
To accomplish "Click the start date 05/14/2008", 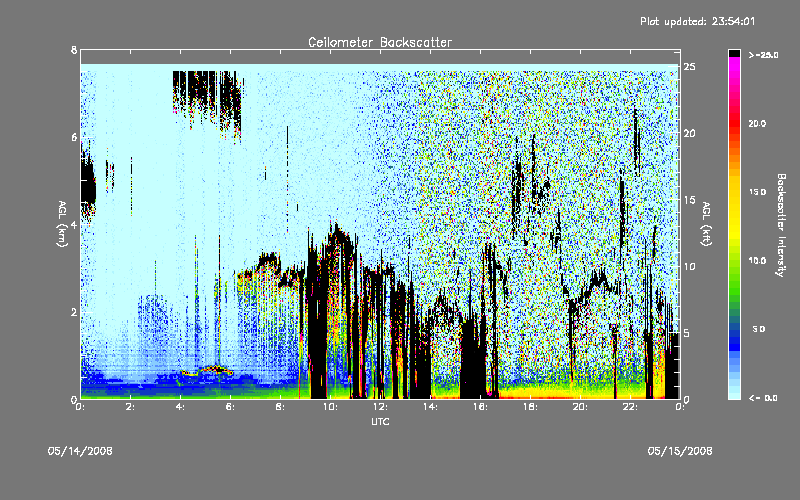I will point(80,451).
